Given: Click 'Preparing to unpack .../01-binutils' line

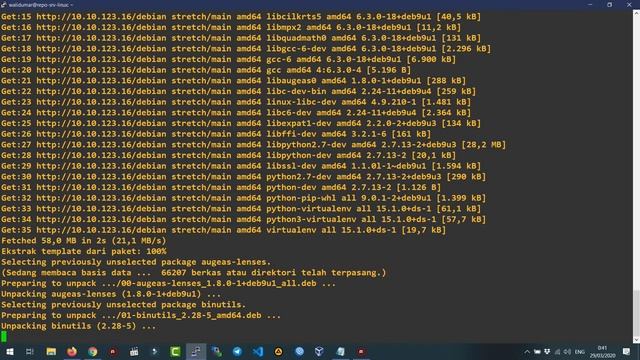Looking at the screenshot, I should coord(141,315).
